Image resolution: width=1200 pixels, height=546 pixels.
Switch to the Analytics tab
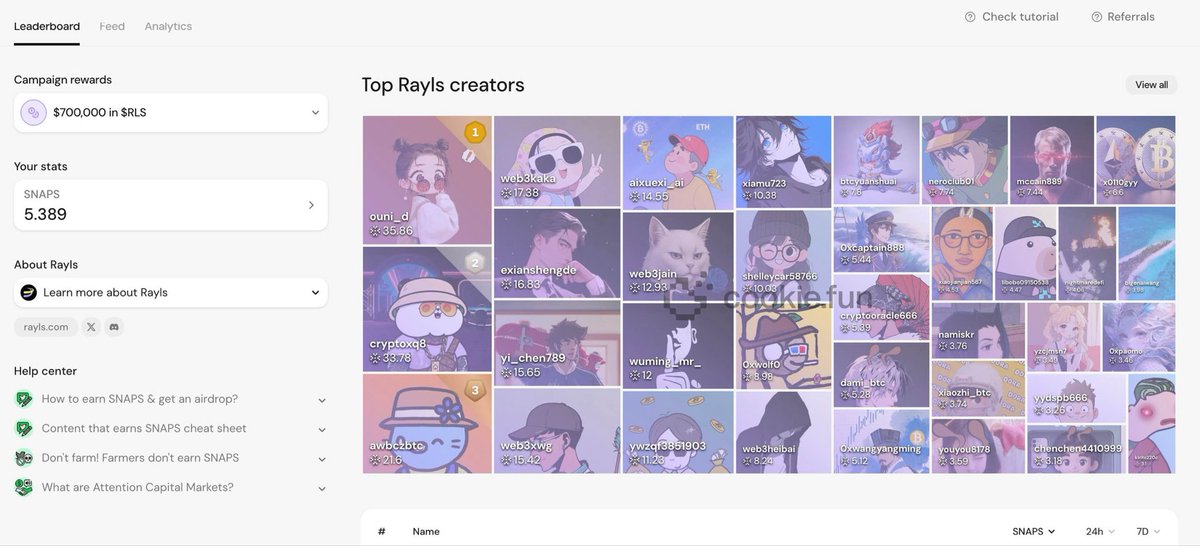click(168, 26)
